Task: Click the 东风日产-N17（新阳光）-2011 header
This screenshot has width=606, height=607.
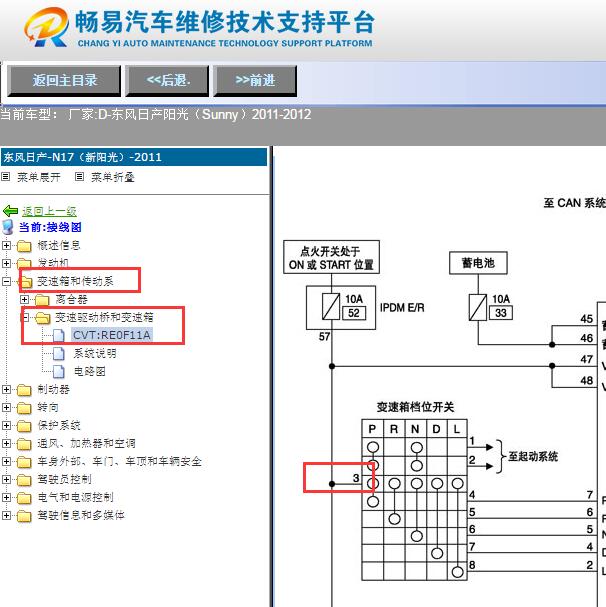Action: pyautogui.click(x=134, y=157)
